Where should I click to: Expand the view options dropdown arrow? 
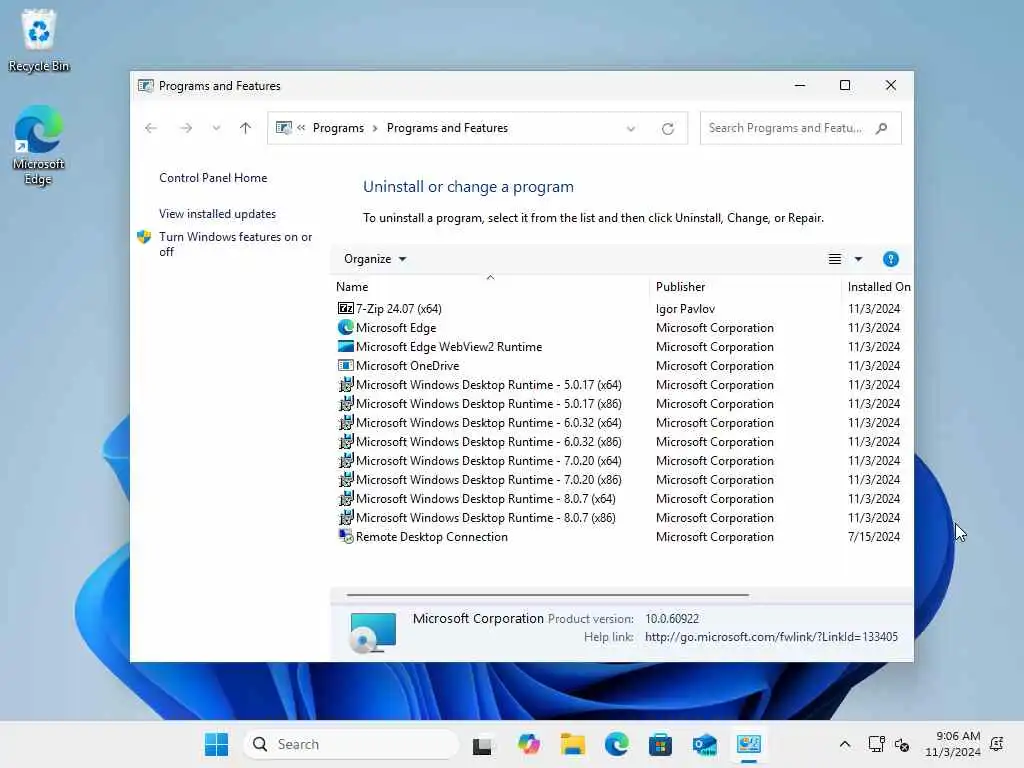858,259
